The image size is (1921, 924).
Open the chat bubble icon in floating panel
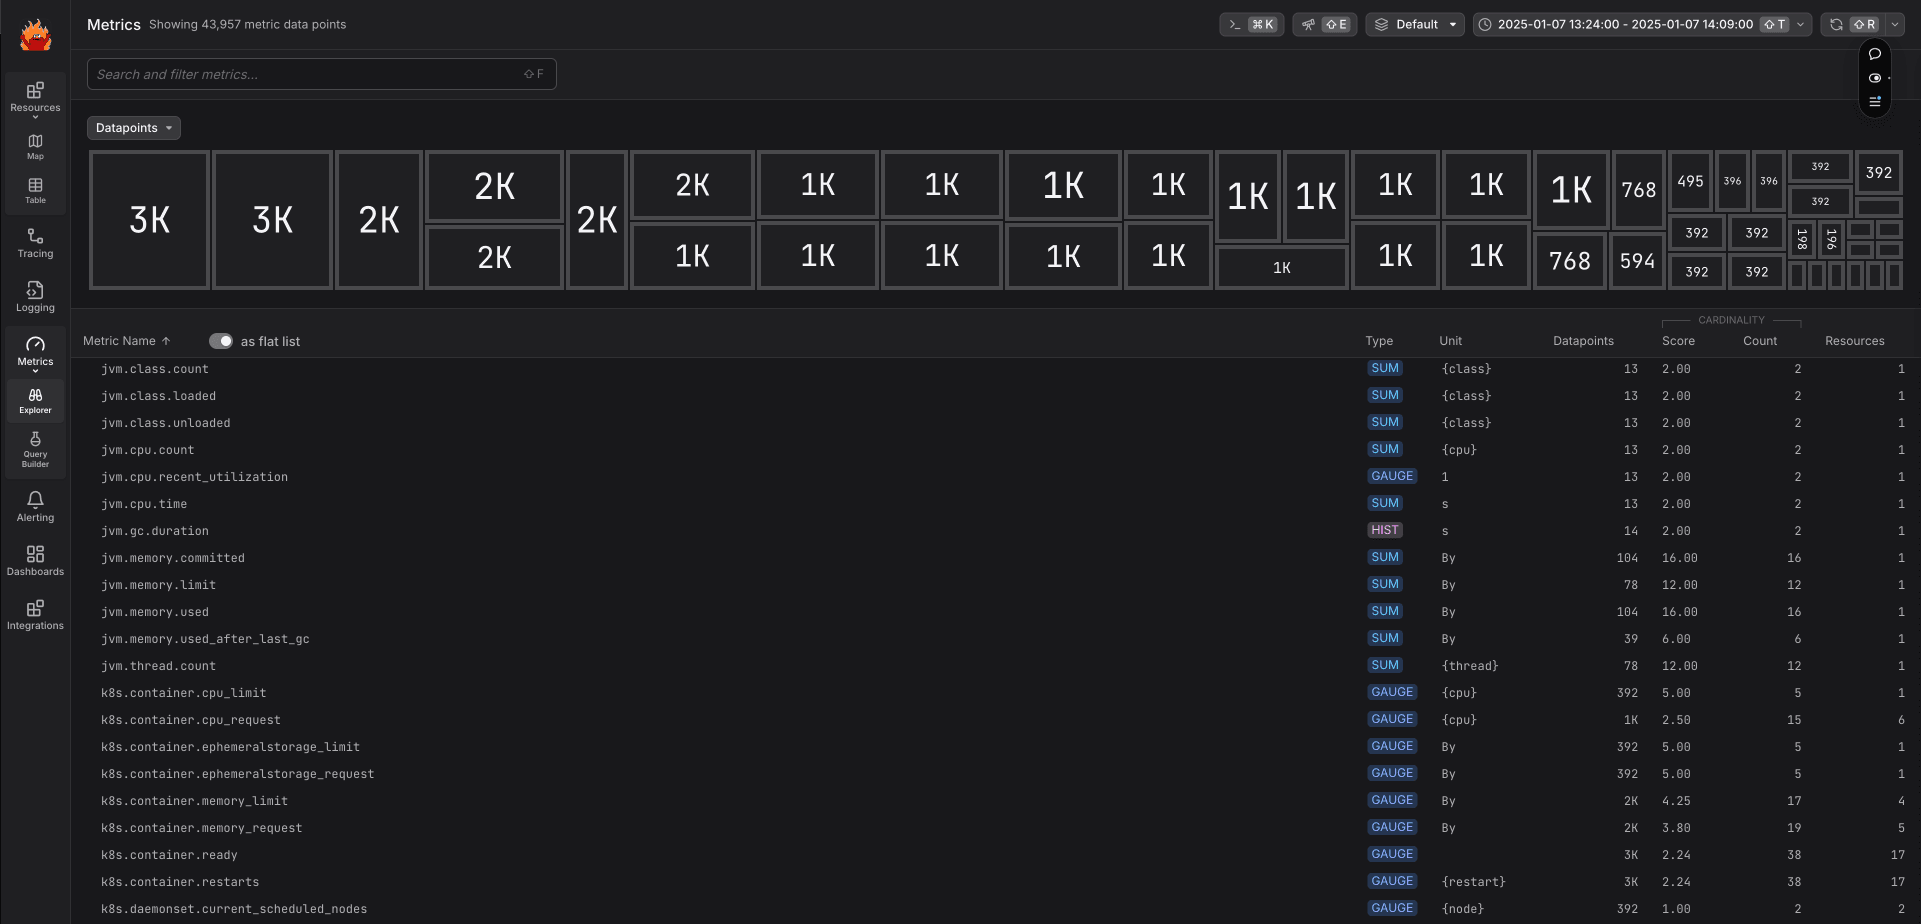[x=1875, y=54]
